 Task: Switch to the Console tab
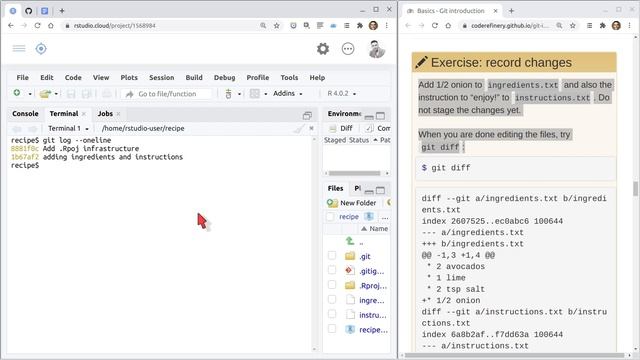25,113
